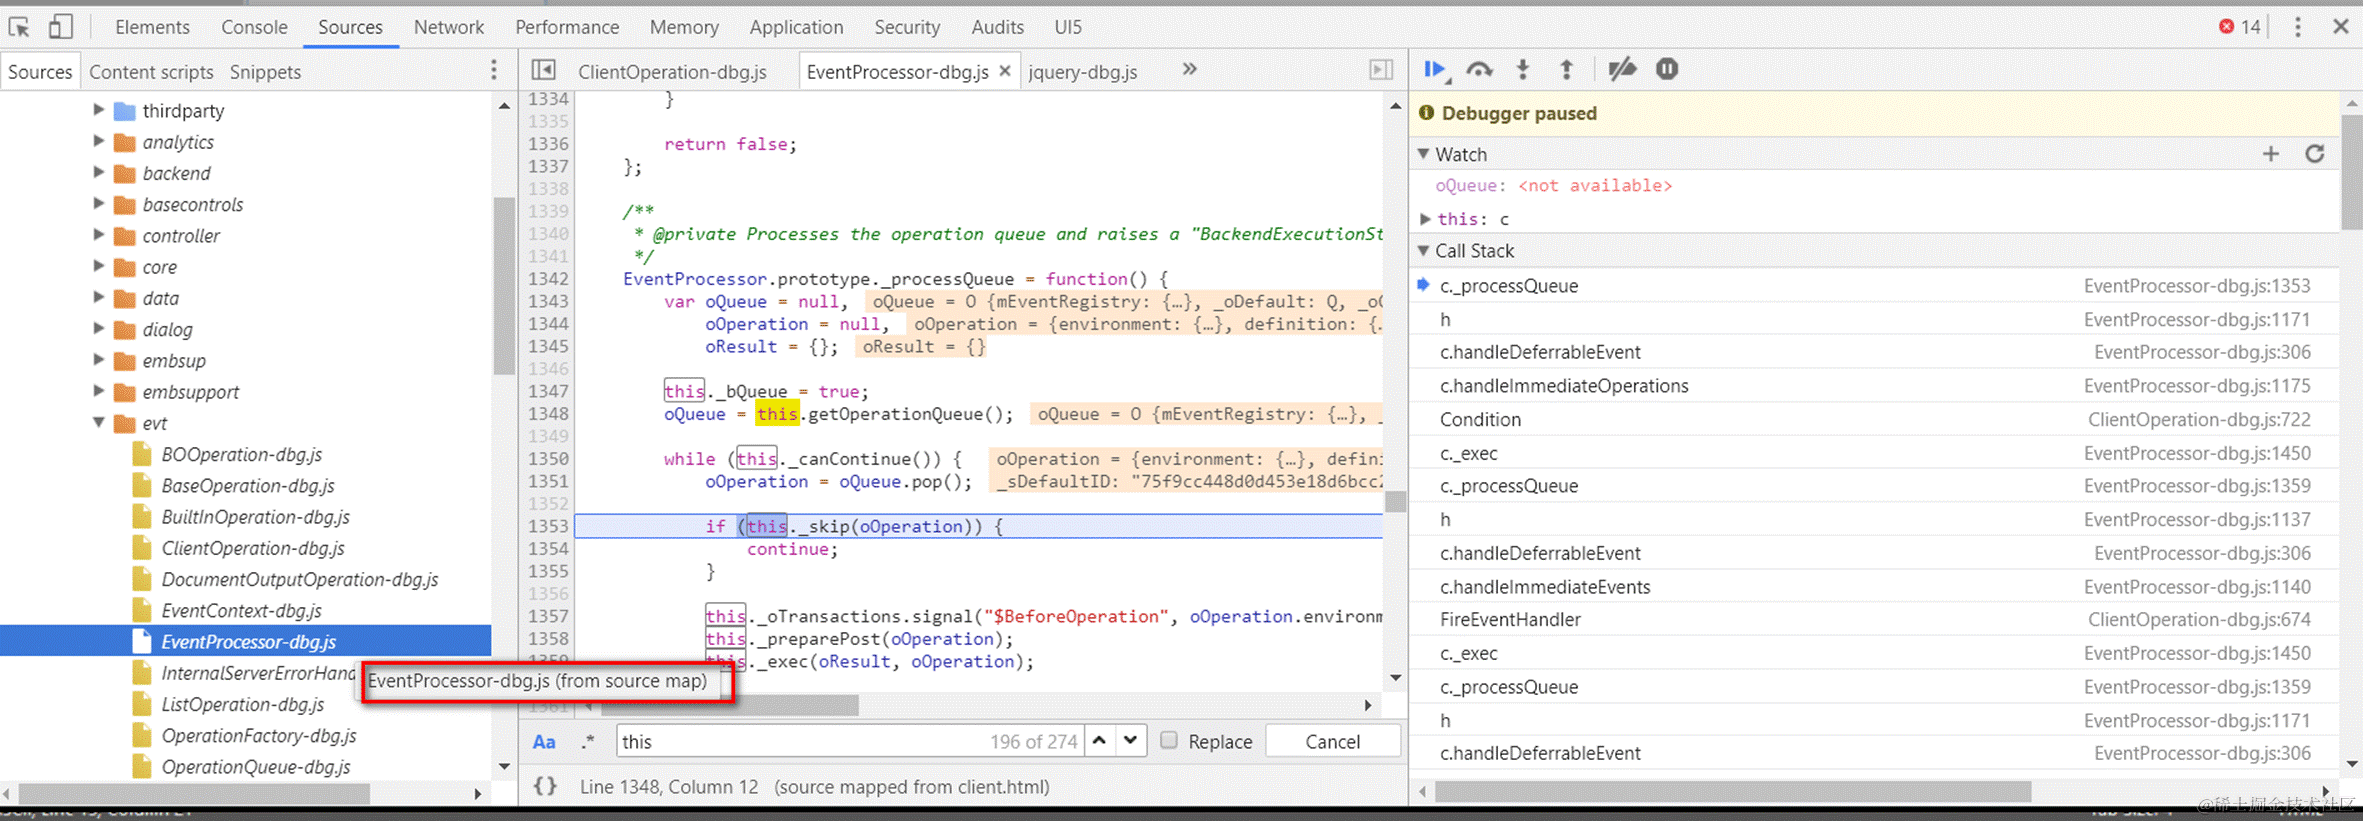Click the debugger pane horizontal scrollbar
The width and height of the screenshot is (2363, 821).
pyautogui.click(x=1731, y=791)
